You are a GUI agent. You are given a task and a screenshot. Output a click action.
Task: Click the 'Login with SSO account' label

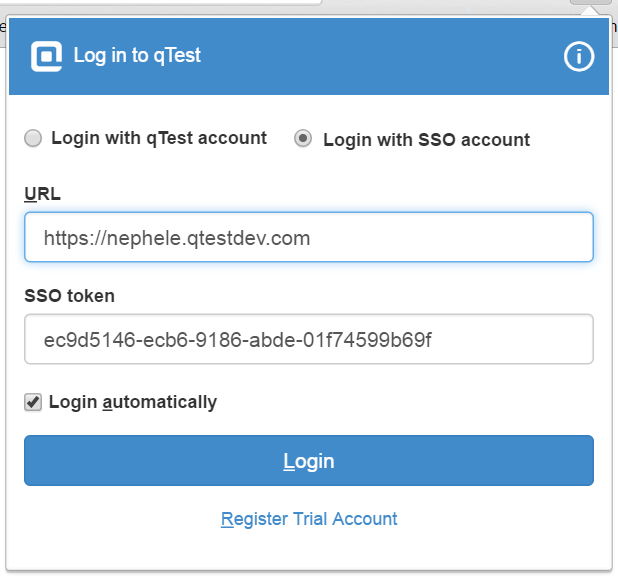(426, 140)
